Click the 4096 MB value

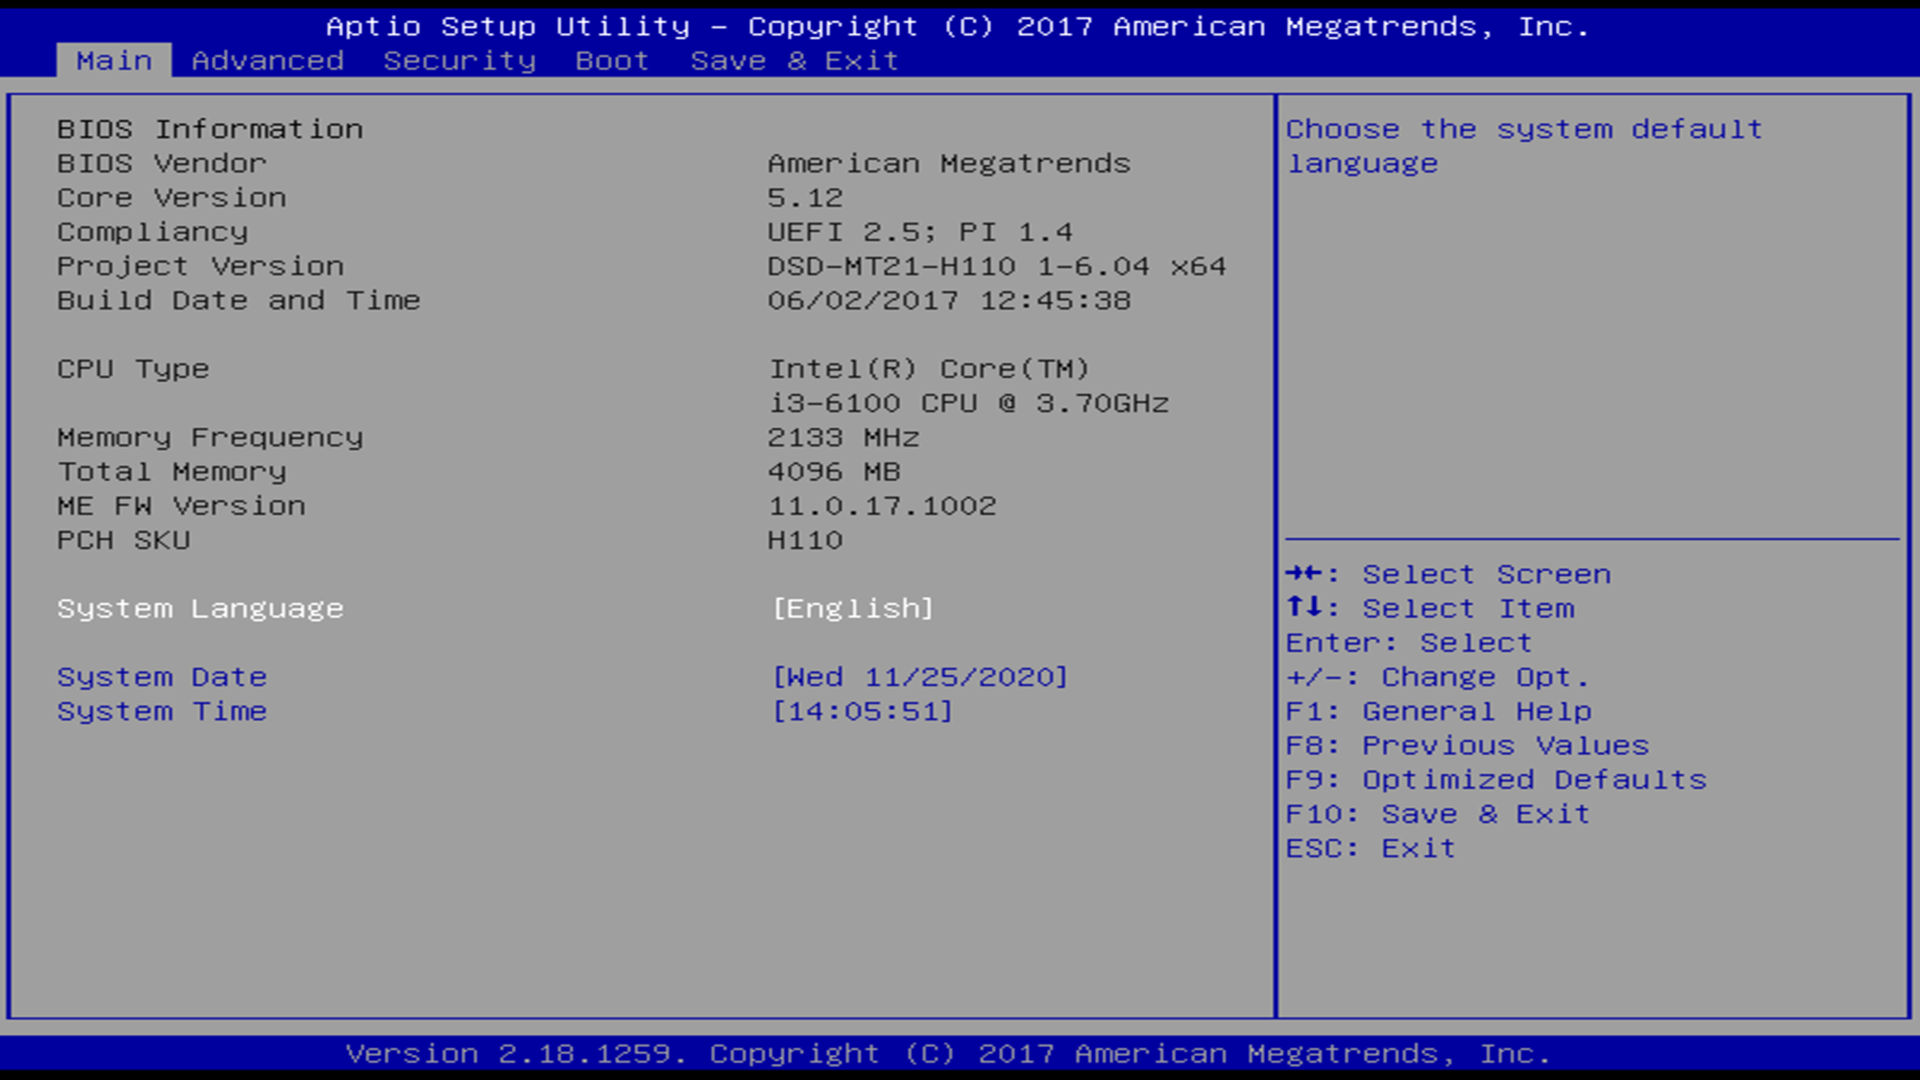[x=834, y=471]
